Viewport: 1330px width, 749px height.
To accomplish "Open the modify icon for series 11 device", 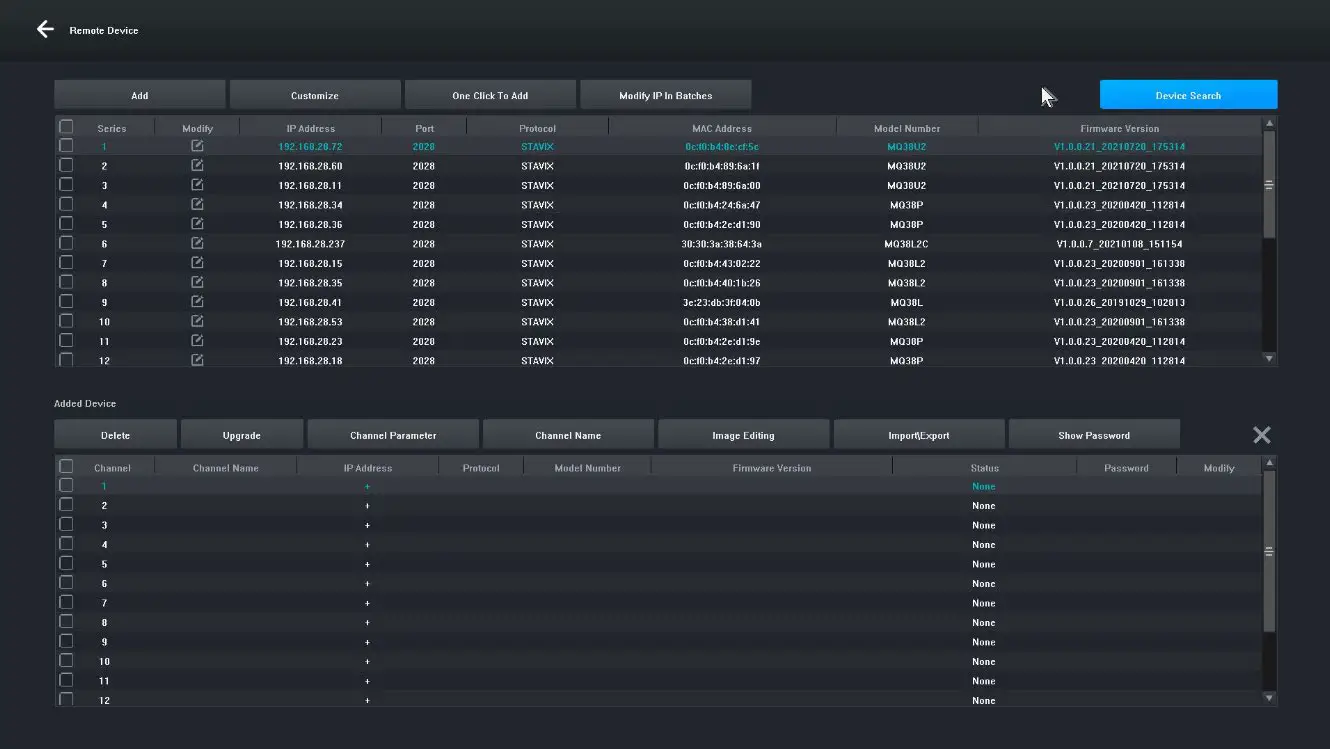I will 197,341.
